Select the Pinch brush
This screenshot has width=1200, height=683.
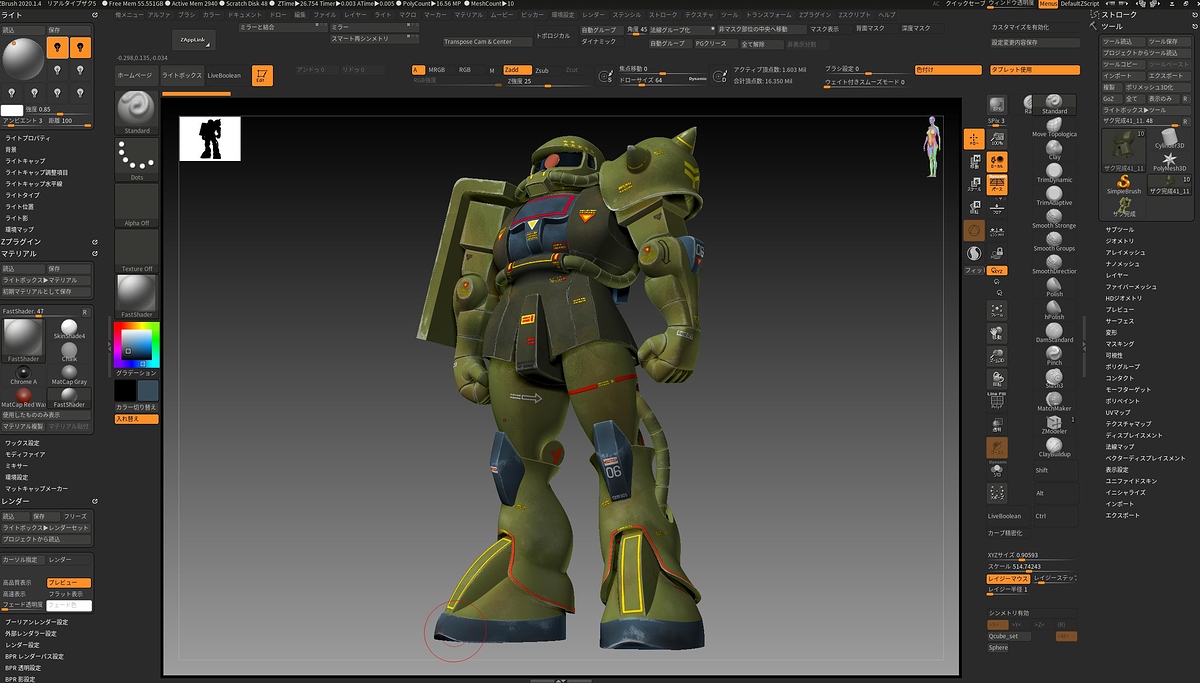1054,353
